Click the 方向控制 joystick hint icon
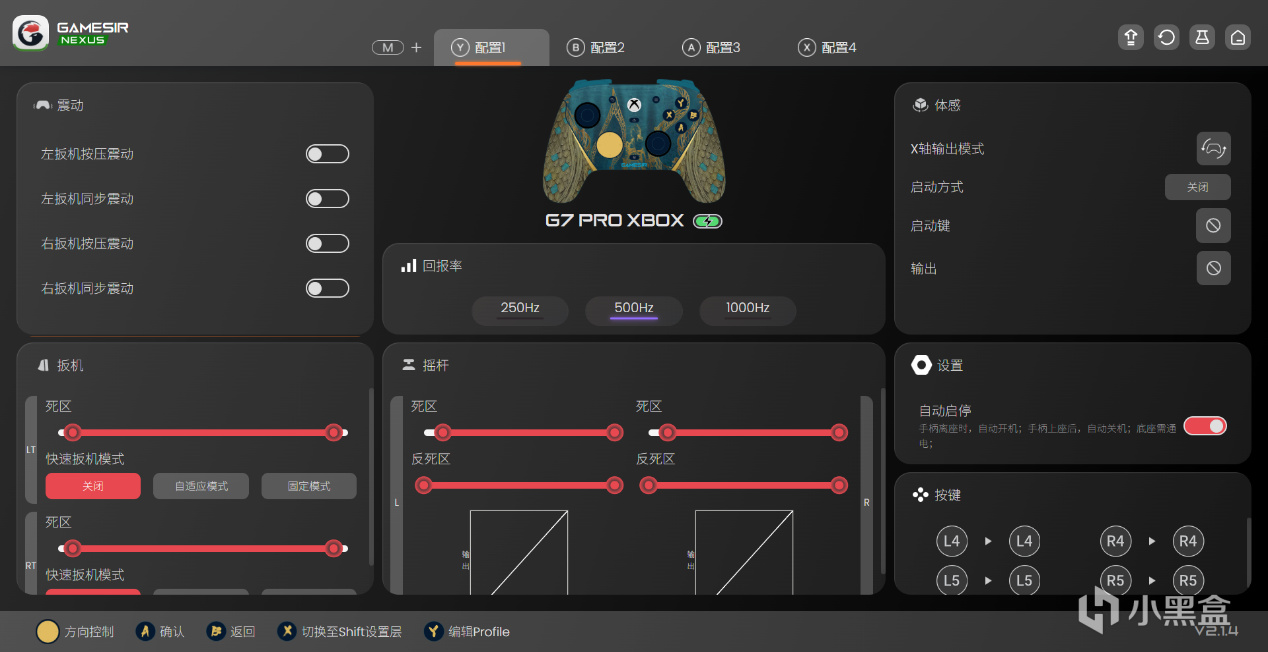 point(47,631)
